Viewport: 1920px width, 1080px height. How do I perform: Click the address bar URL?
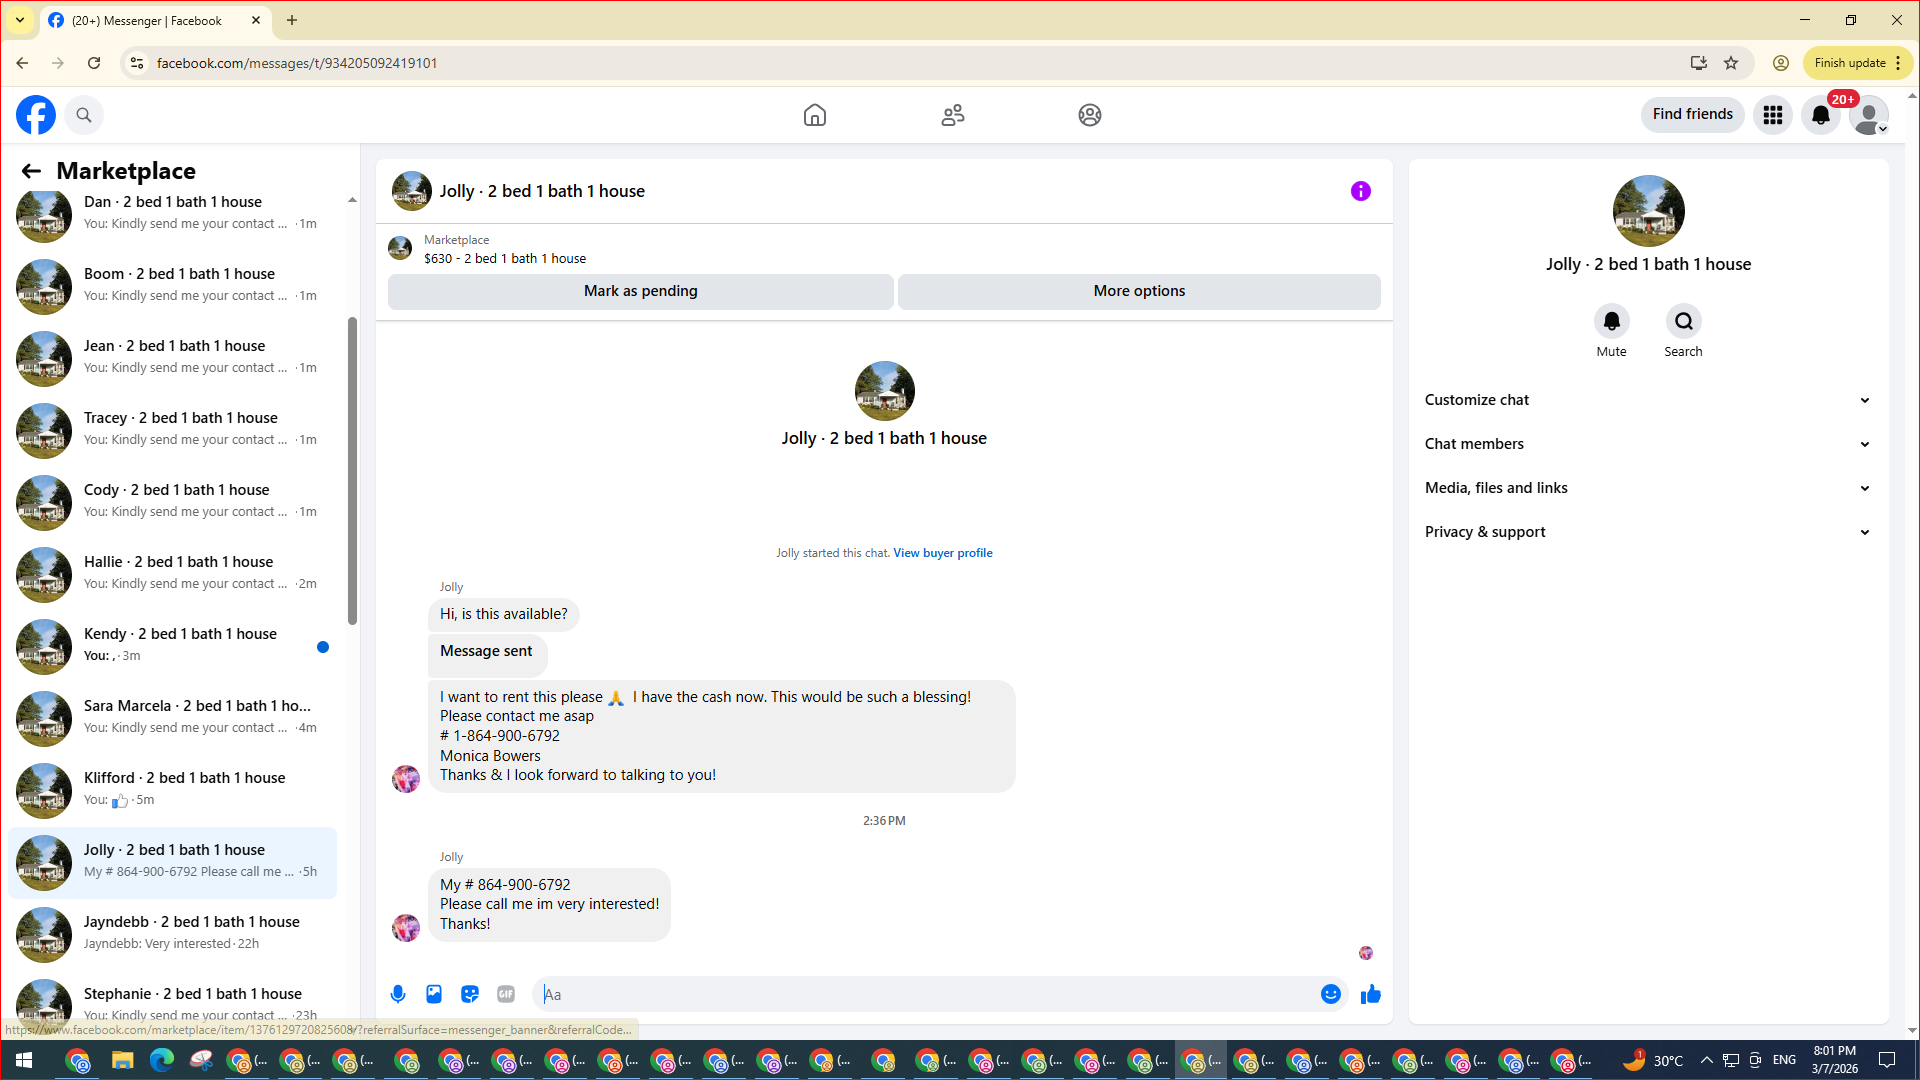pos(297,63)
